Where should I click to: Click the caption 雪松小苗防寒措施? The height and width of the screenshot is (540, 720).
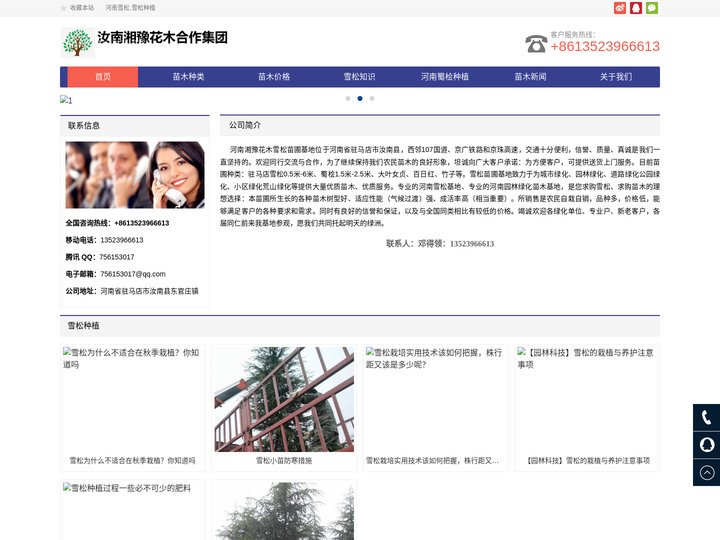pyautogui.click(x=284, y=461)
